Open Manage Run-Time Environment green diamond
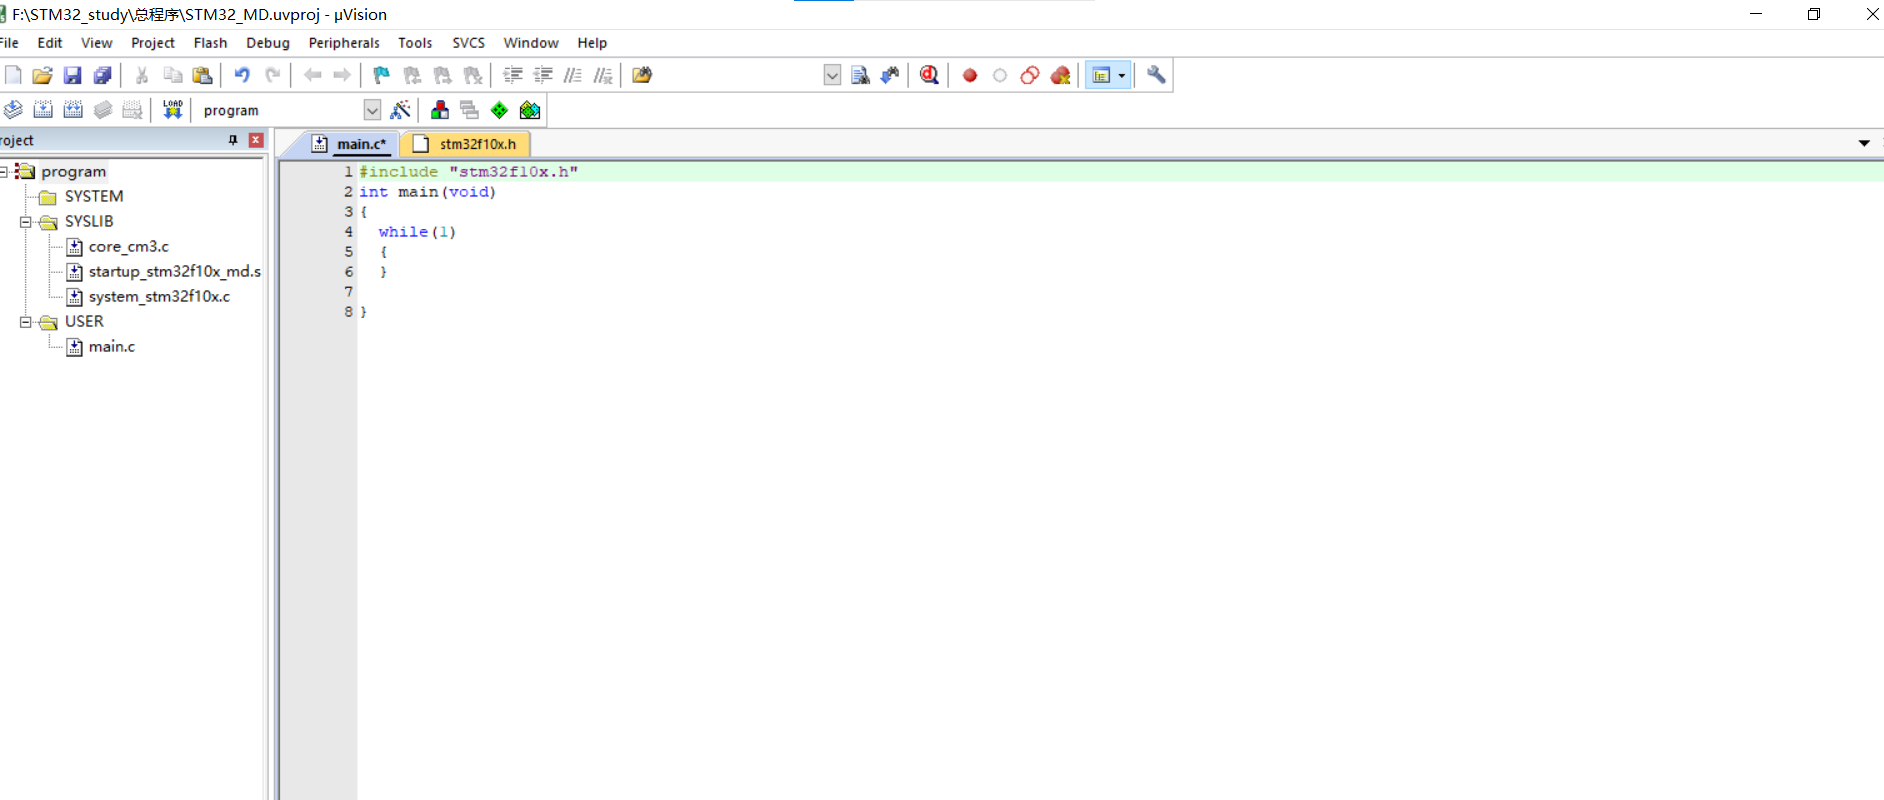This screenshot has height=800, width=1884. click(x=499, y=110)
